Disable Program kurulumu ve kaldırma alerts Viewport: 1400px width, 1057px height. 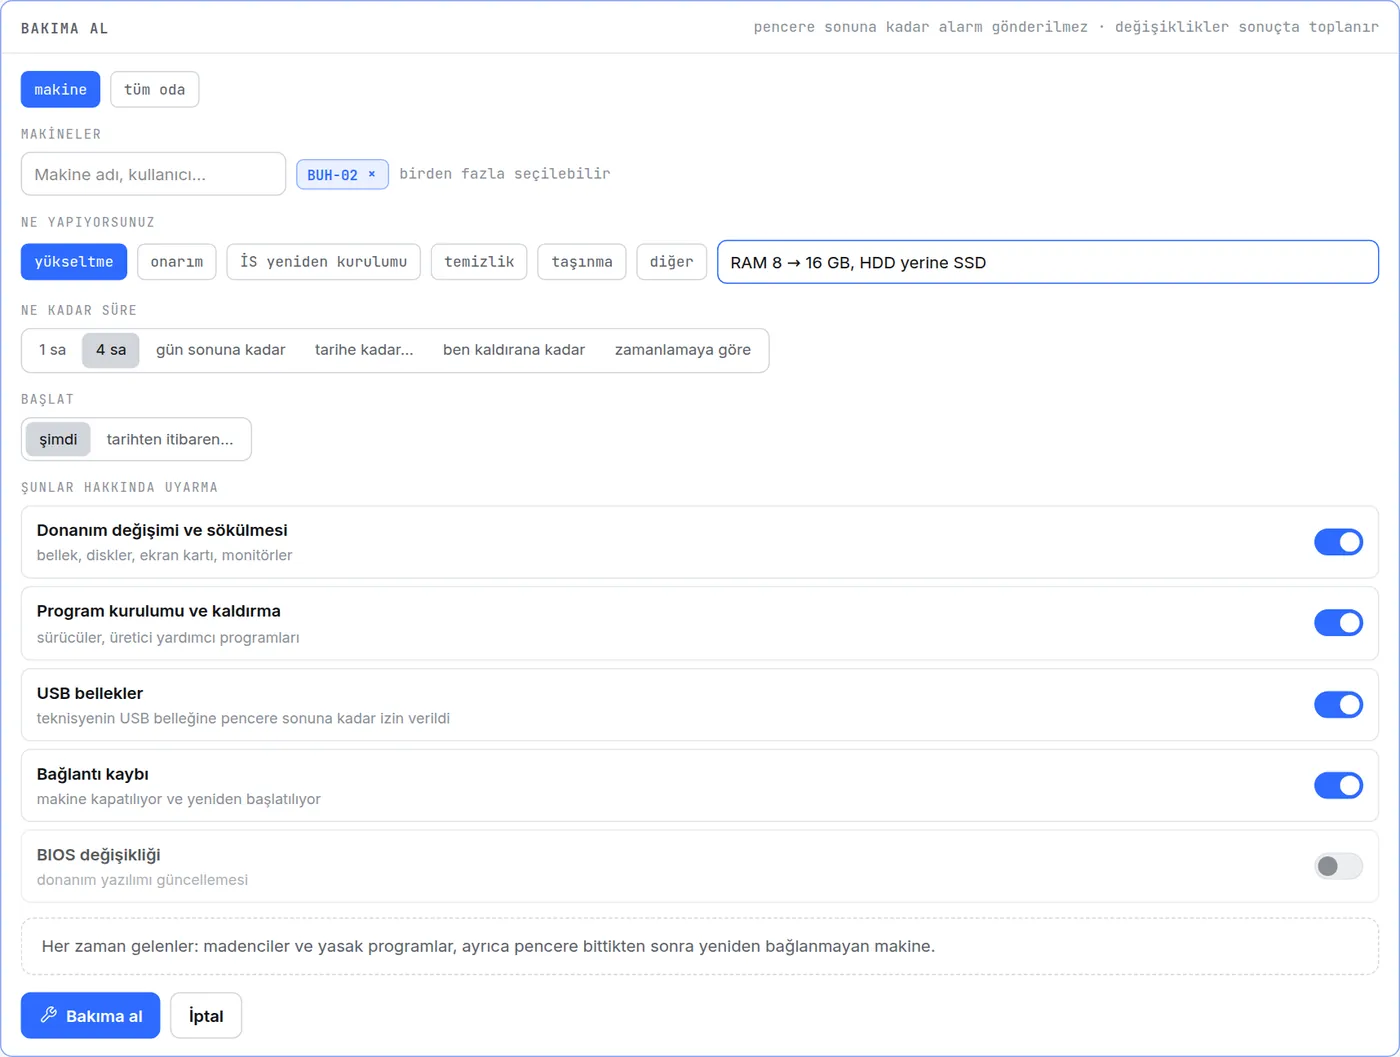1338,623
